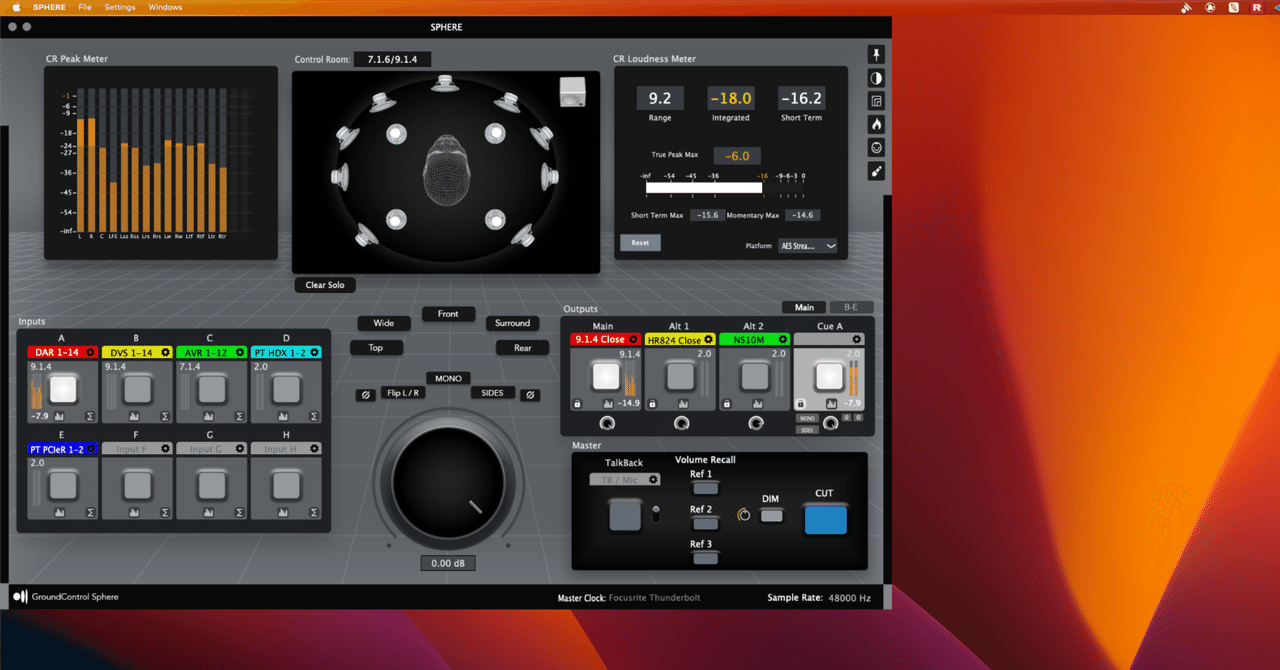1280x670 pixels.
Task: Open settings gear for DVS 1–14 input
Action: click(x=165, y=352)
